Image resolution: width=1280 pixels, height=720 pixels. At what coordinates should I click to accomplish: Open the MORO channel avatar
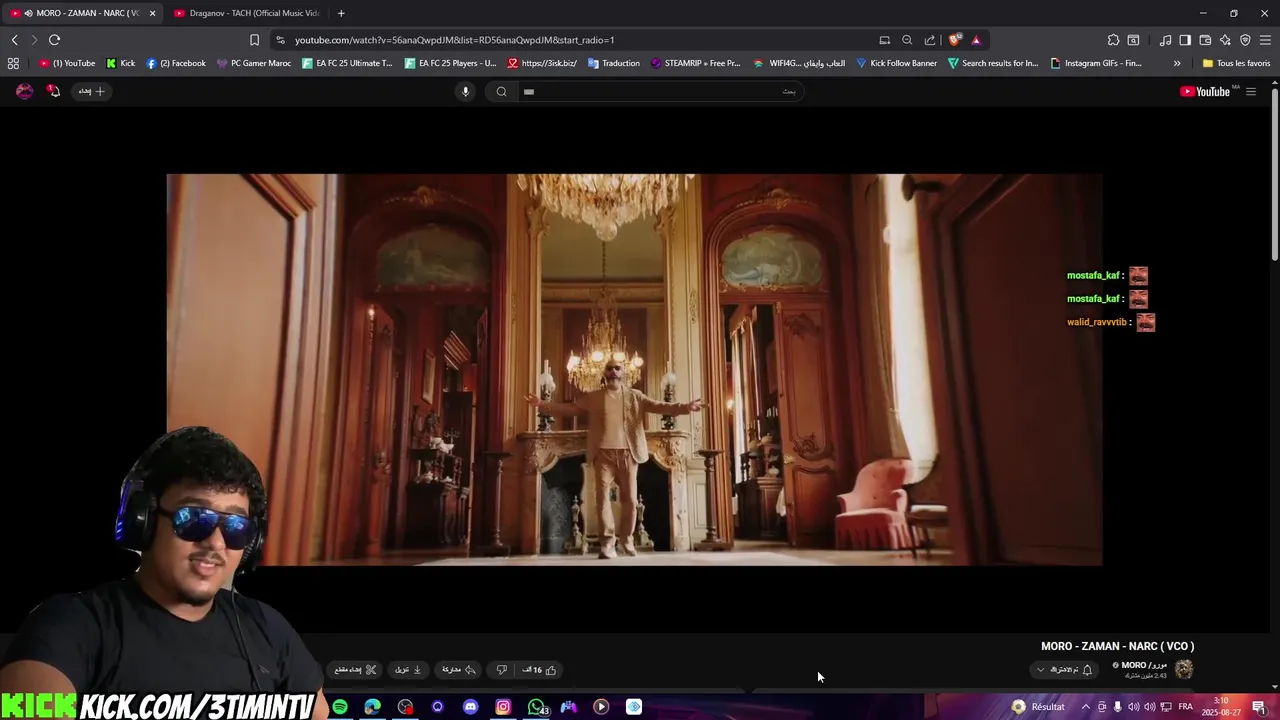(1184, 669)
